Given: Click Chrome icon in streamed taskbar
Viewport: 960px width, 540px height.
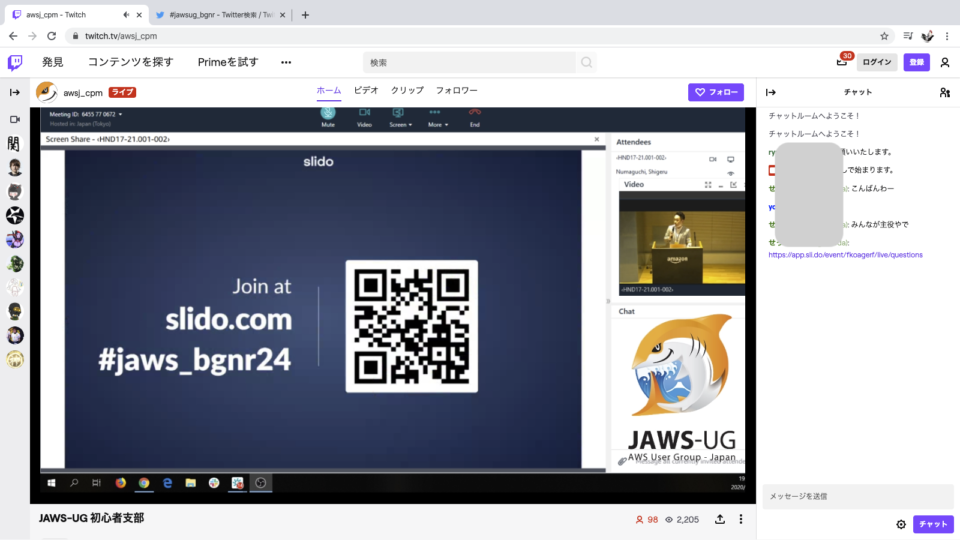Looking at the screenshot, I should pyautogui.click(x=144, y=483).
